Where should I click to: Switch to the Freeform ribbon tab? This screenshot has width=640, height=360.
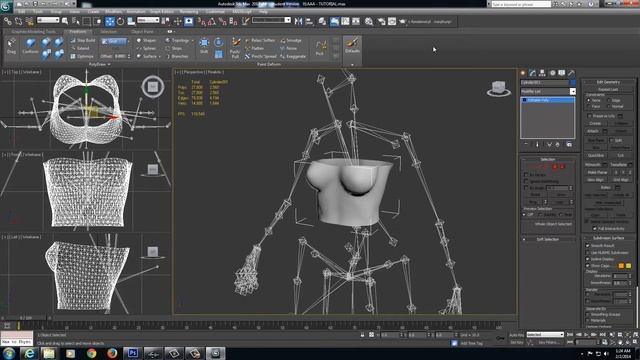tap(78, 31)
